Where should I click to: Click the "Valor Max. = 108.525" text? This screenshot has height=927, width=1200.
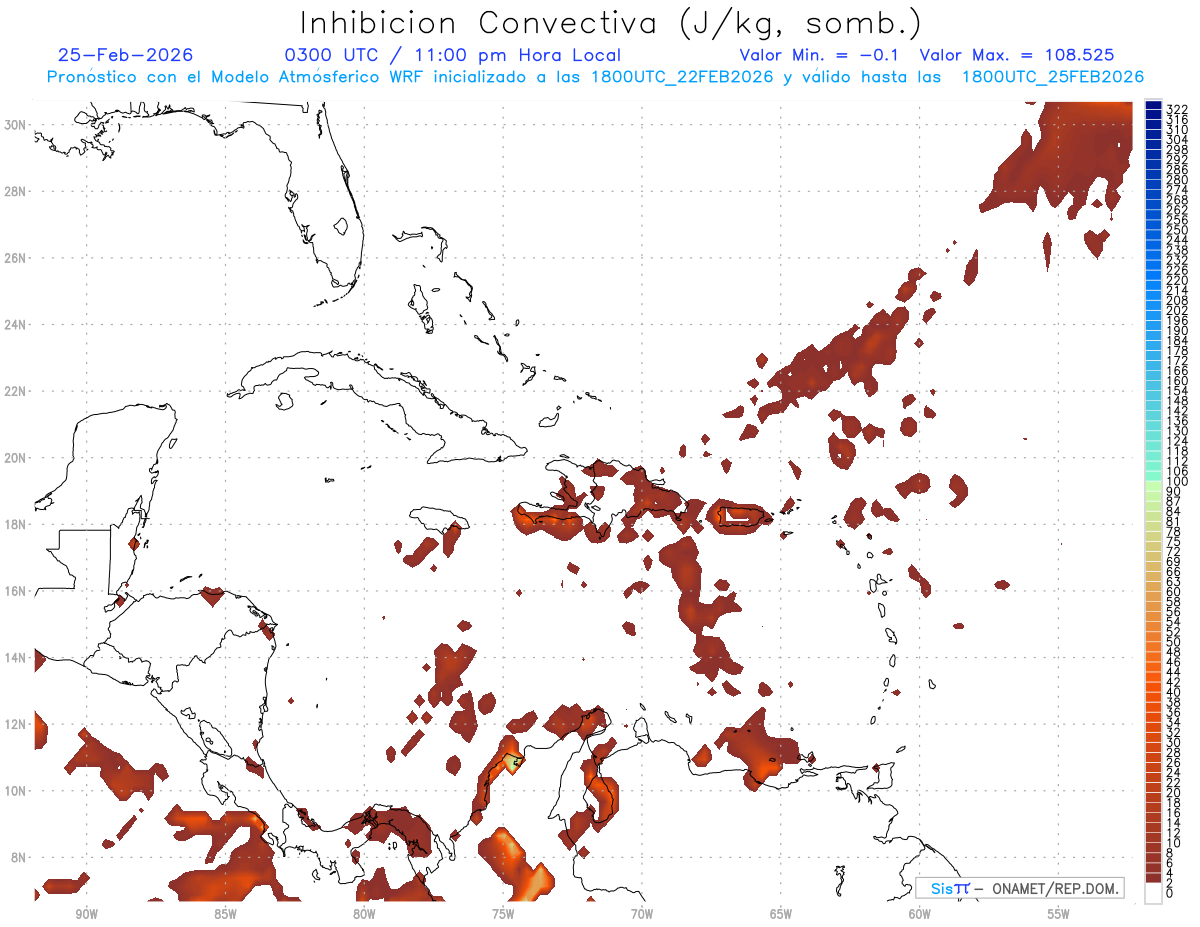coord(1016,55)
